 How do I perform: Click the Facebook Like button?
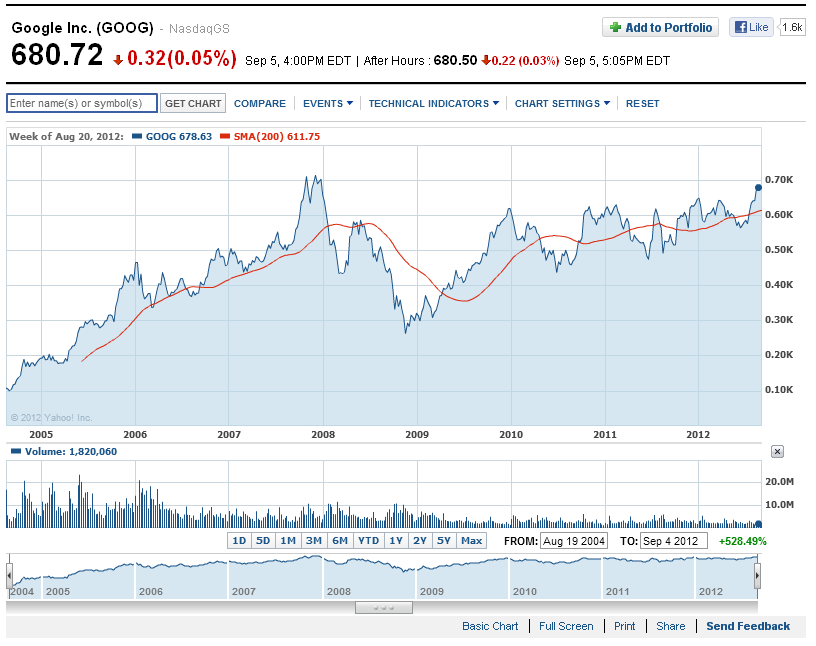pos(751,27)
